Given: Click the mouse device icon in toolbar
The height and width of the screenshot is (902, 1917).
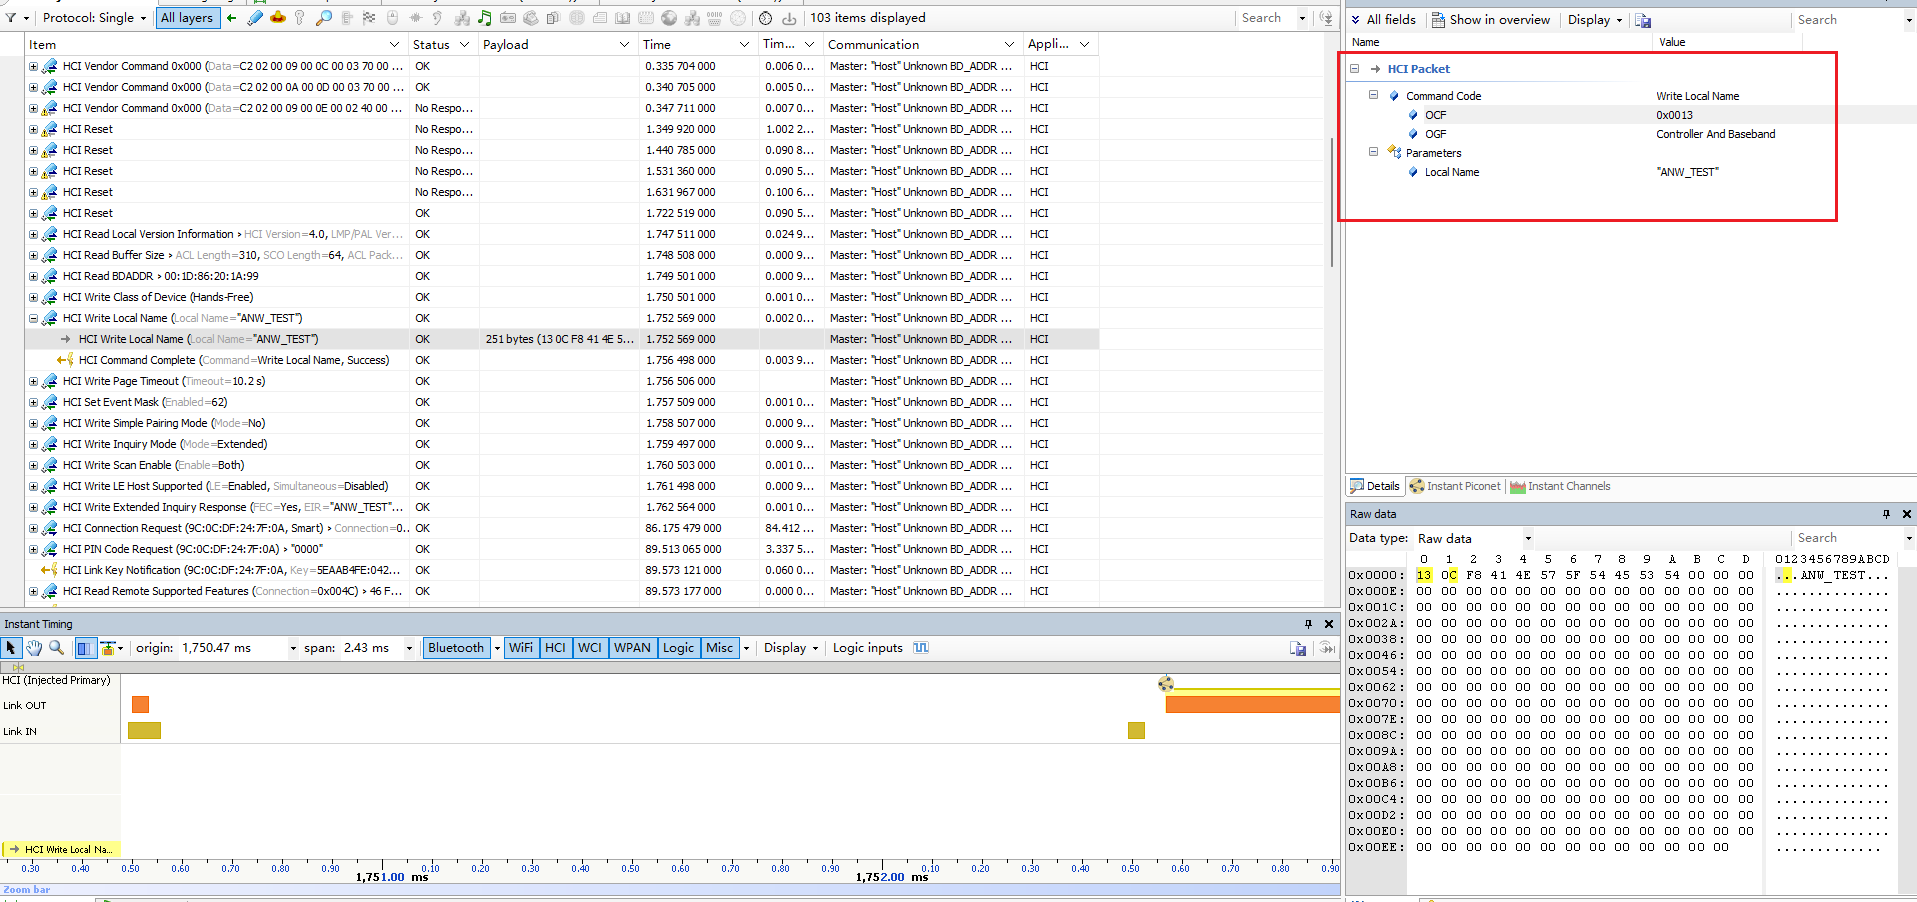Looking at the screenshot, I should click(392, 18).
